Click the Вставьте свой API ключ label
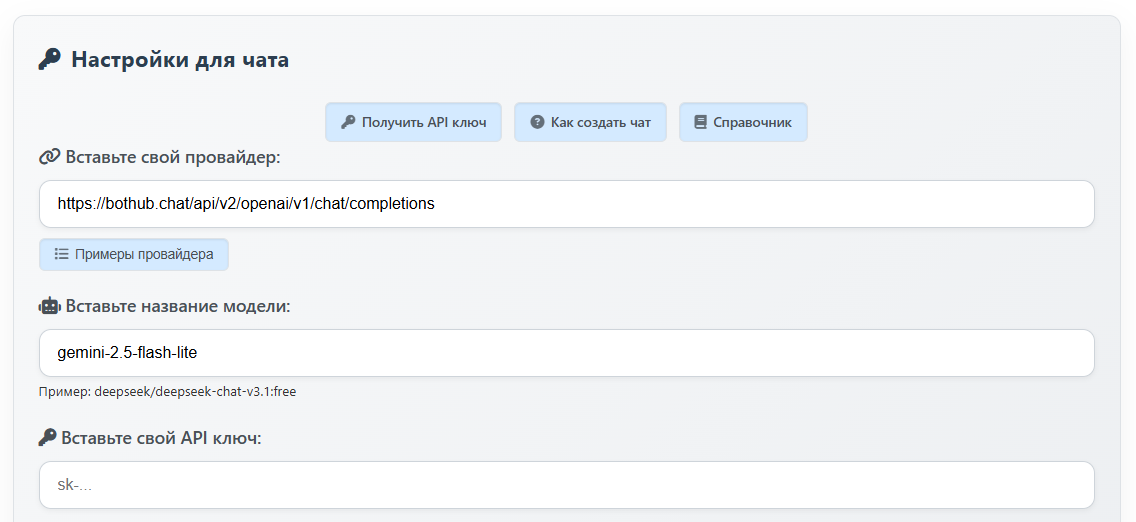The image size is (1136, 522). point(162,438)
